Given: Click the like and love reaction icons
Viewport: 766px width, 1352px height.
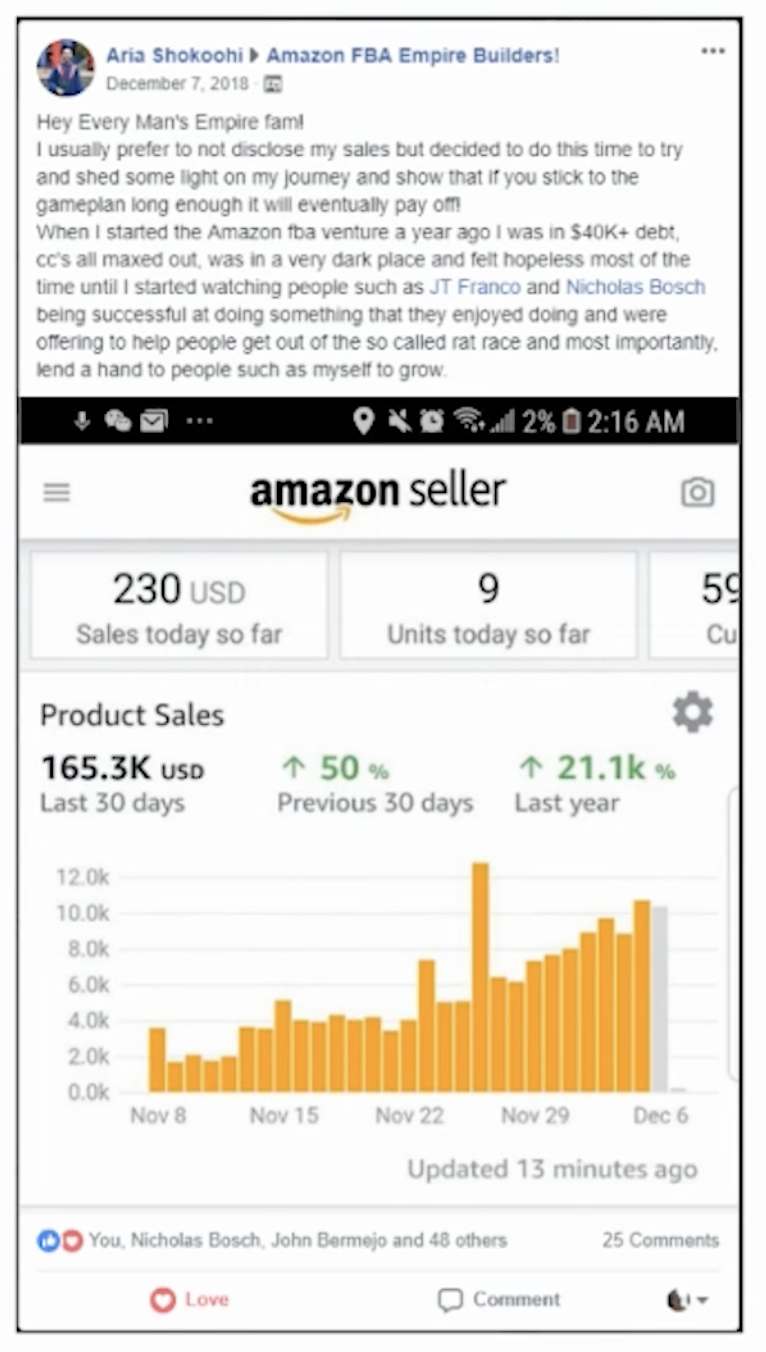Looking at the screenshot, I should tap(60, 1240).
